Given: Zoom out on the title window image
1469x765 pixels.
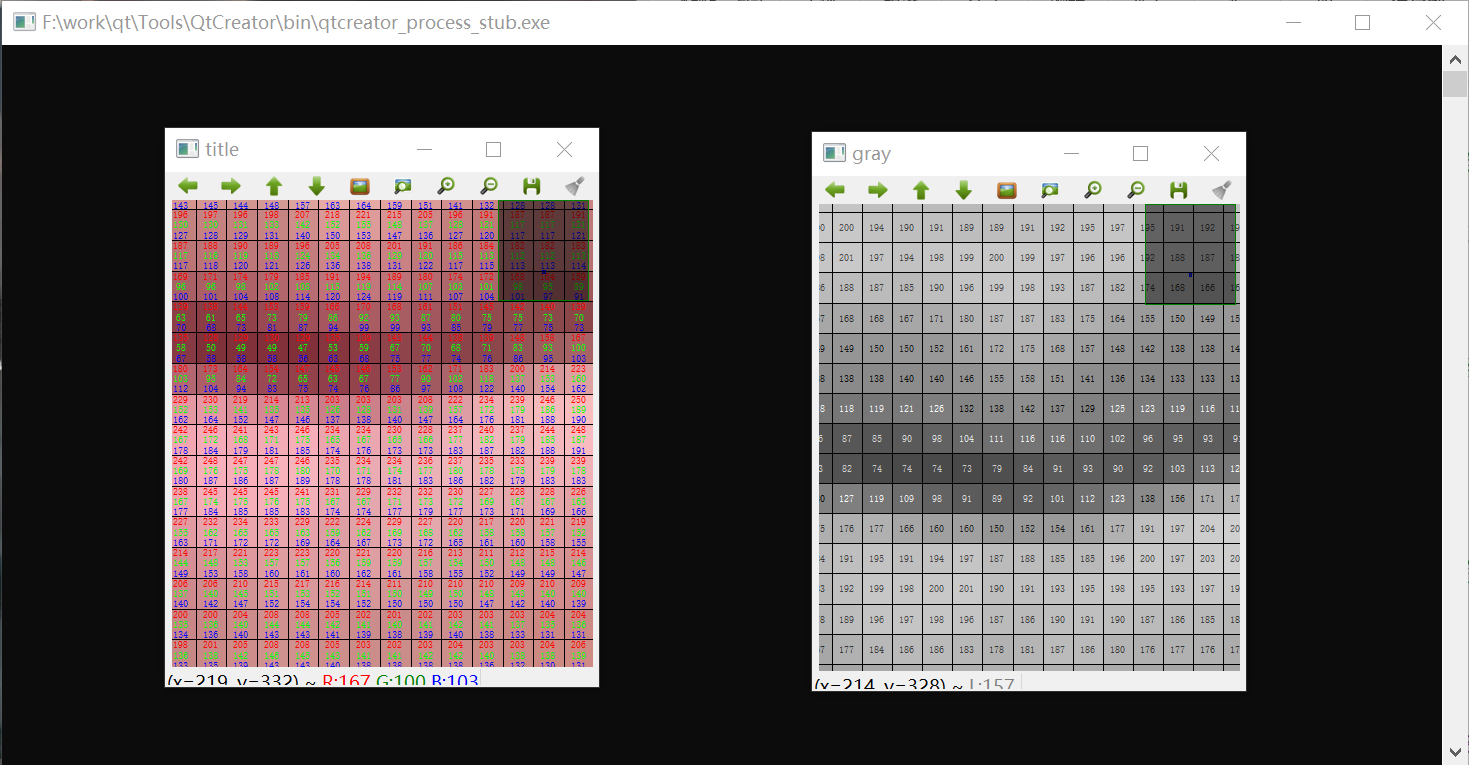Looking at the screenshot, I should 489,186.
